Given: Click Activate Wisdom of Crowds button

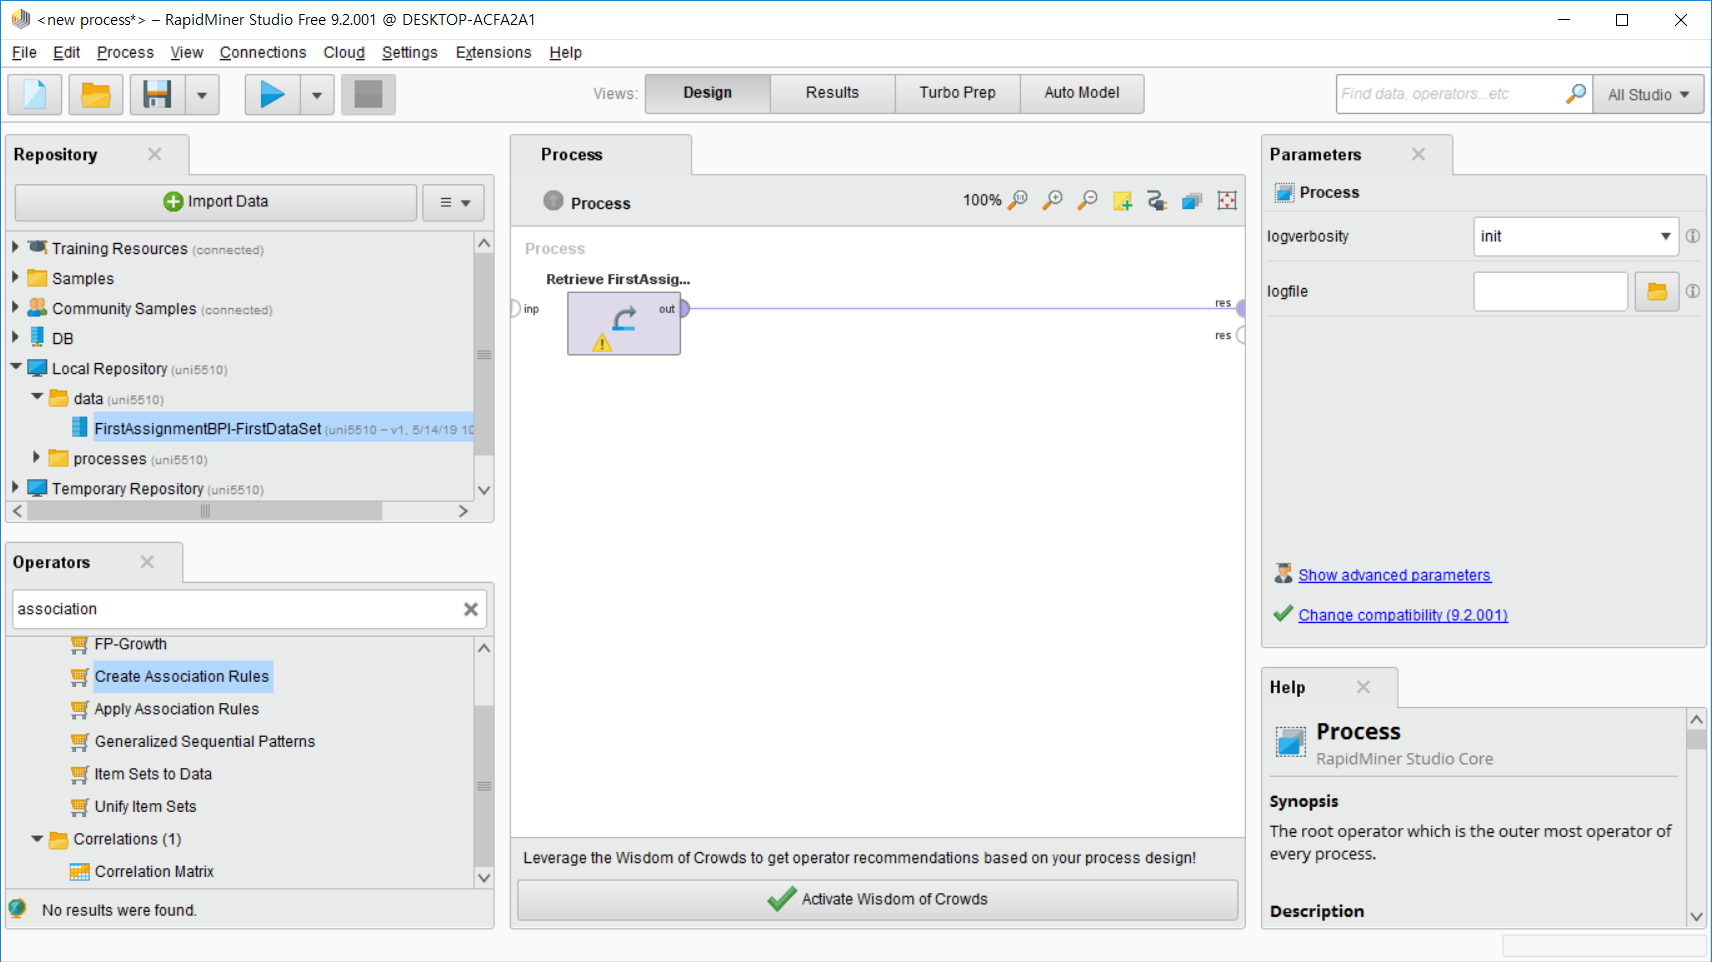Looking at the screenshot, I should pos(878,900).
